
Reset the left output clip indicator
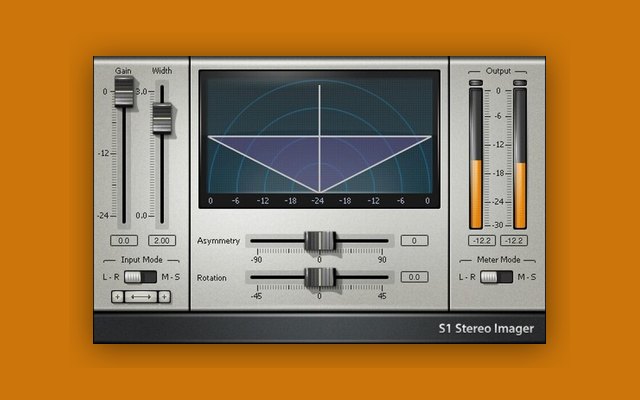coord(476,83)
